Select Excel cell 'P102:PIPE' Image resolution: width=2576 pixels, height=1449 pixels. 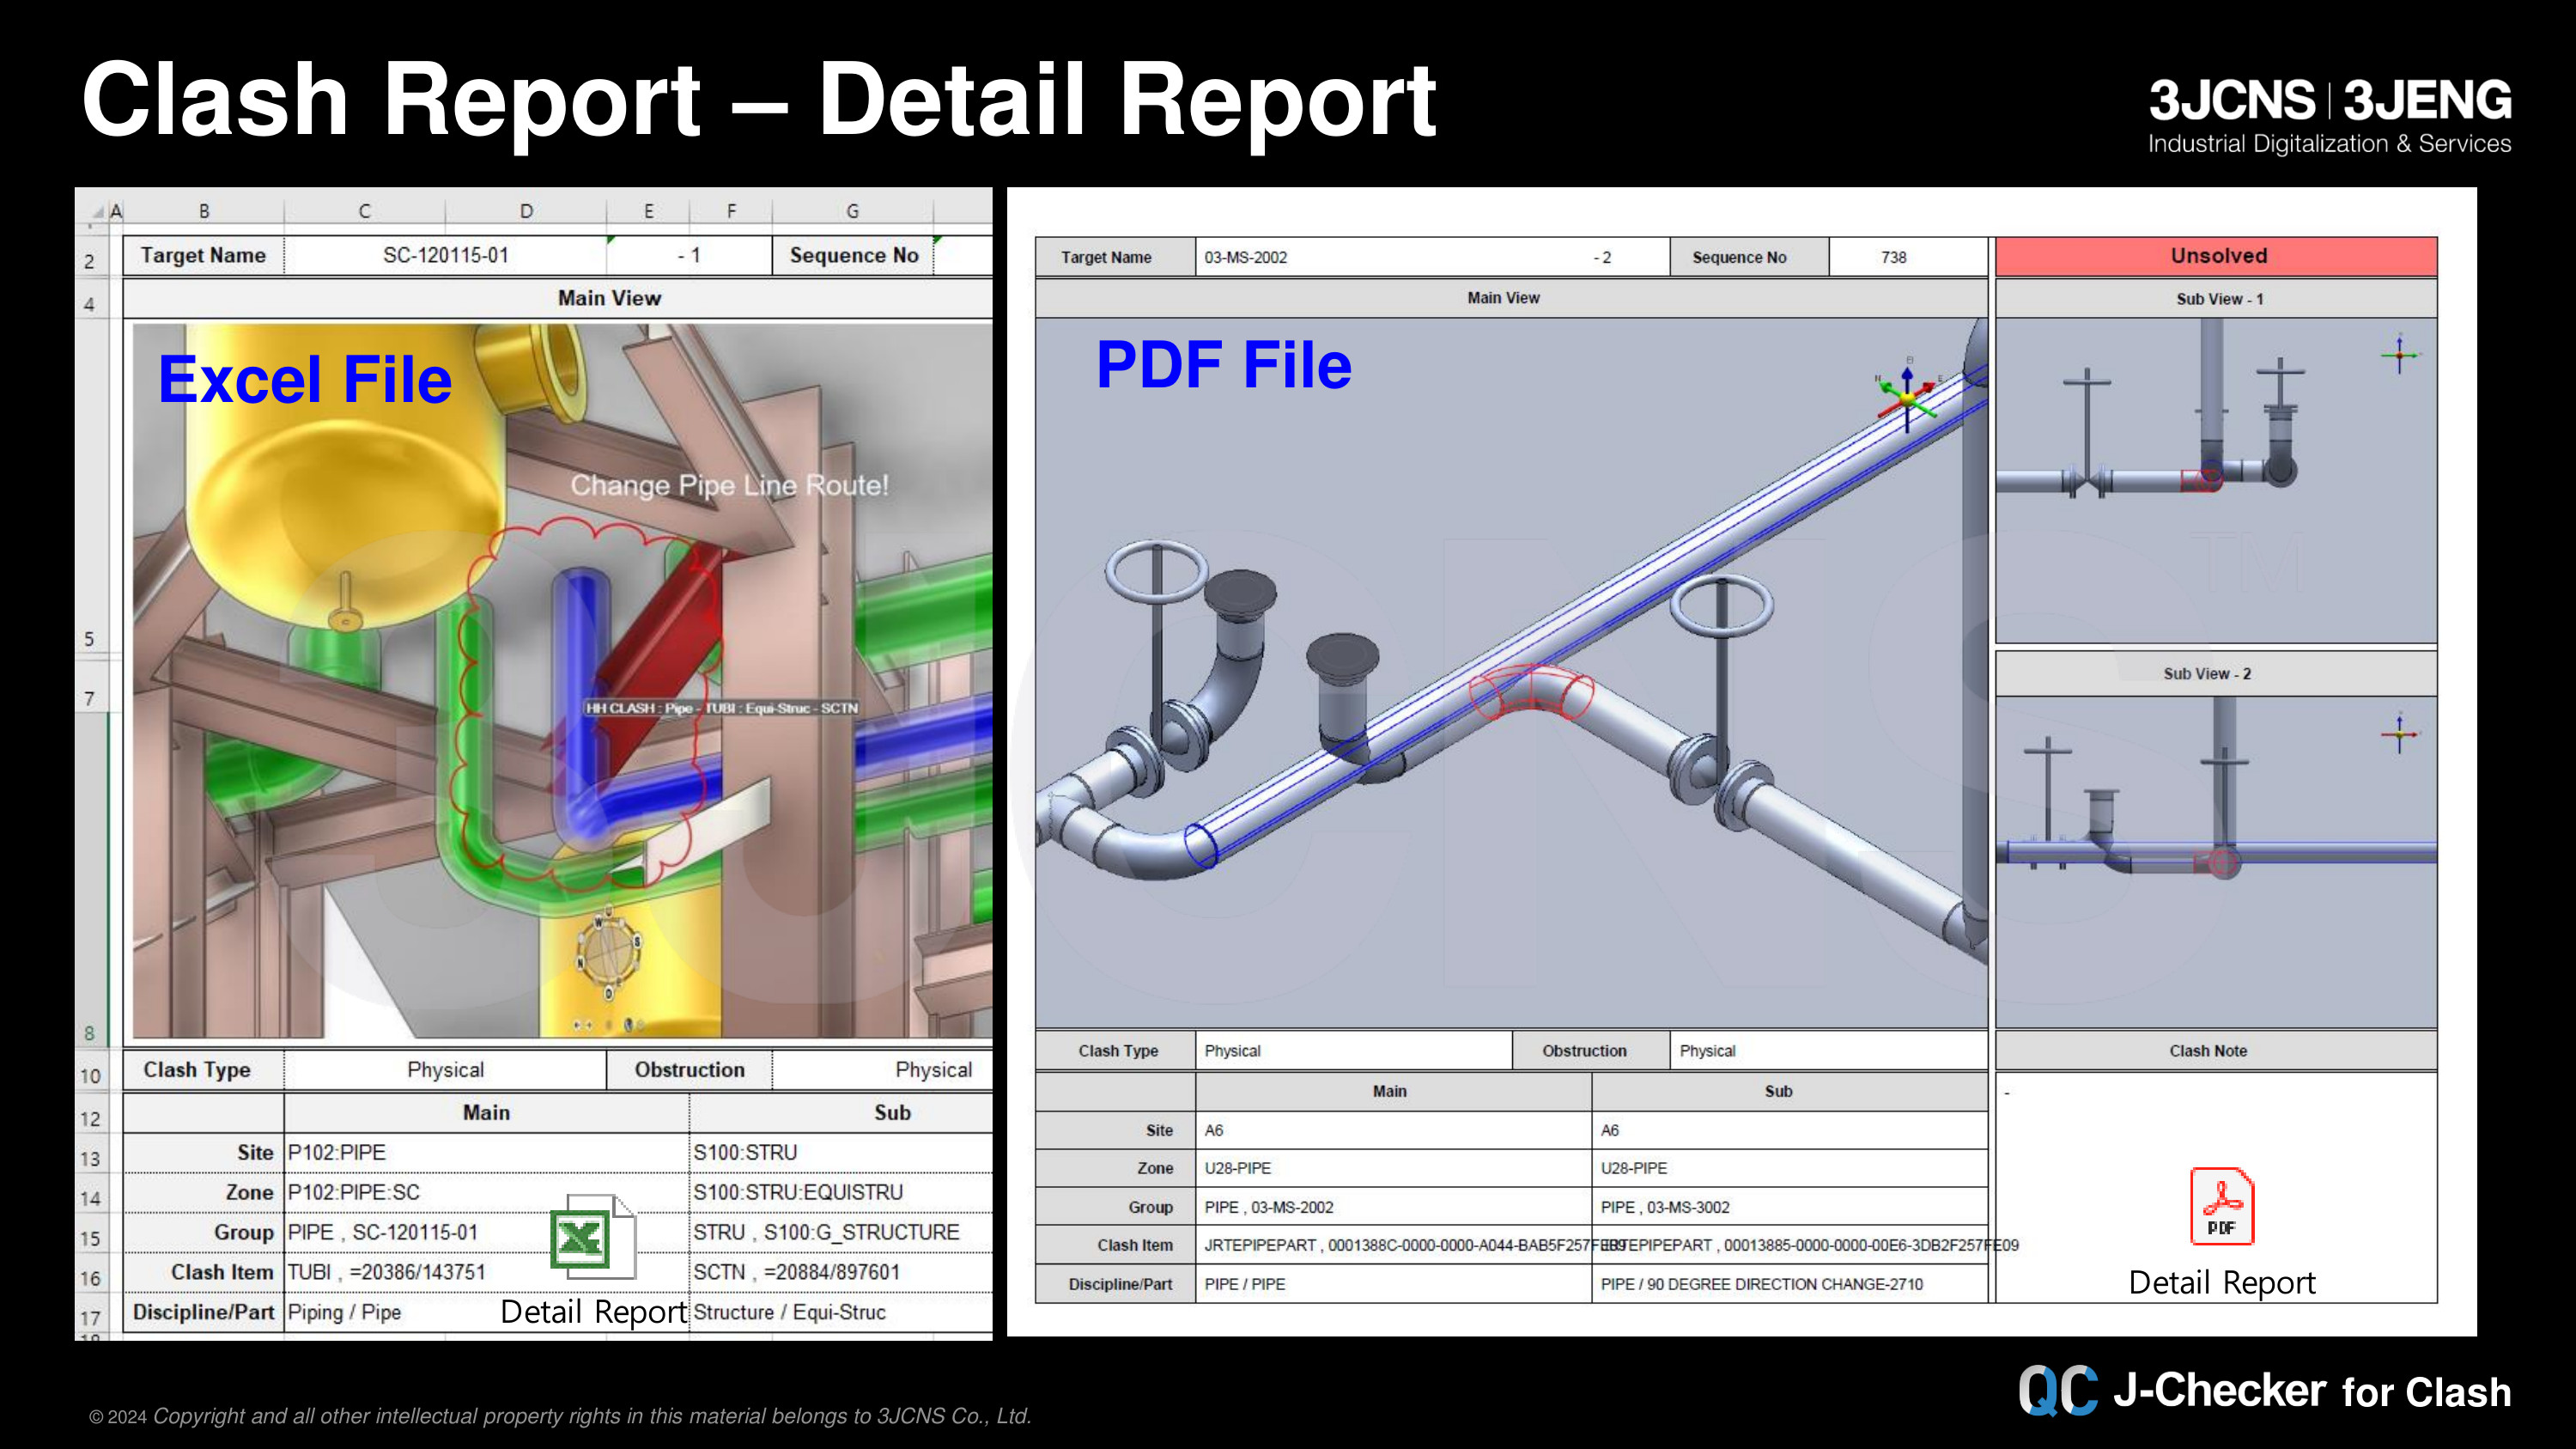(486, 1152)
